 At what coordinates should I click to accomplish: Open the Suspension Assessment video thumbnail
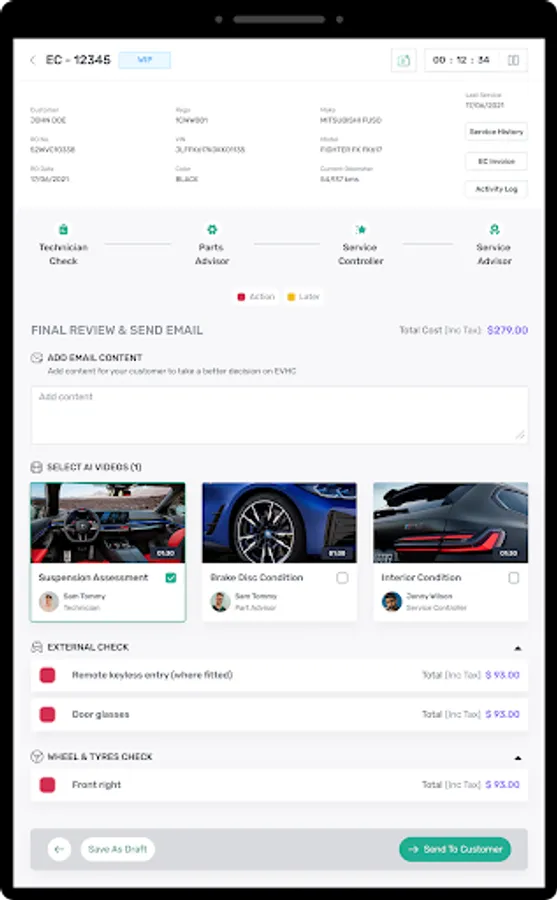coord(108,523)
